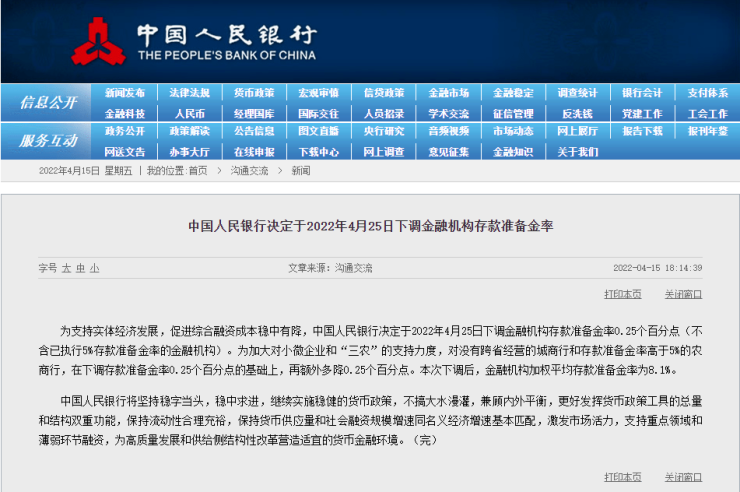Open the 国际交往 link
740x492 pixels.
point(319,114)
